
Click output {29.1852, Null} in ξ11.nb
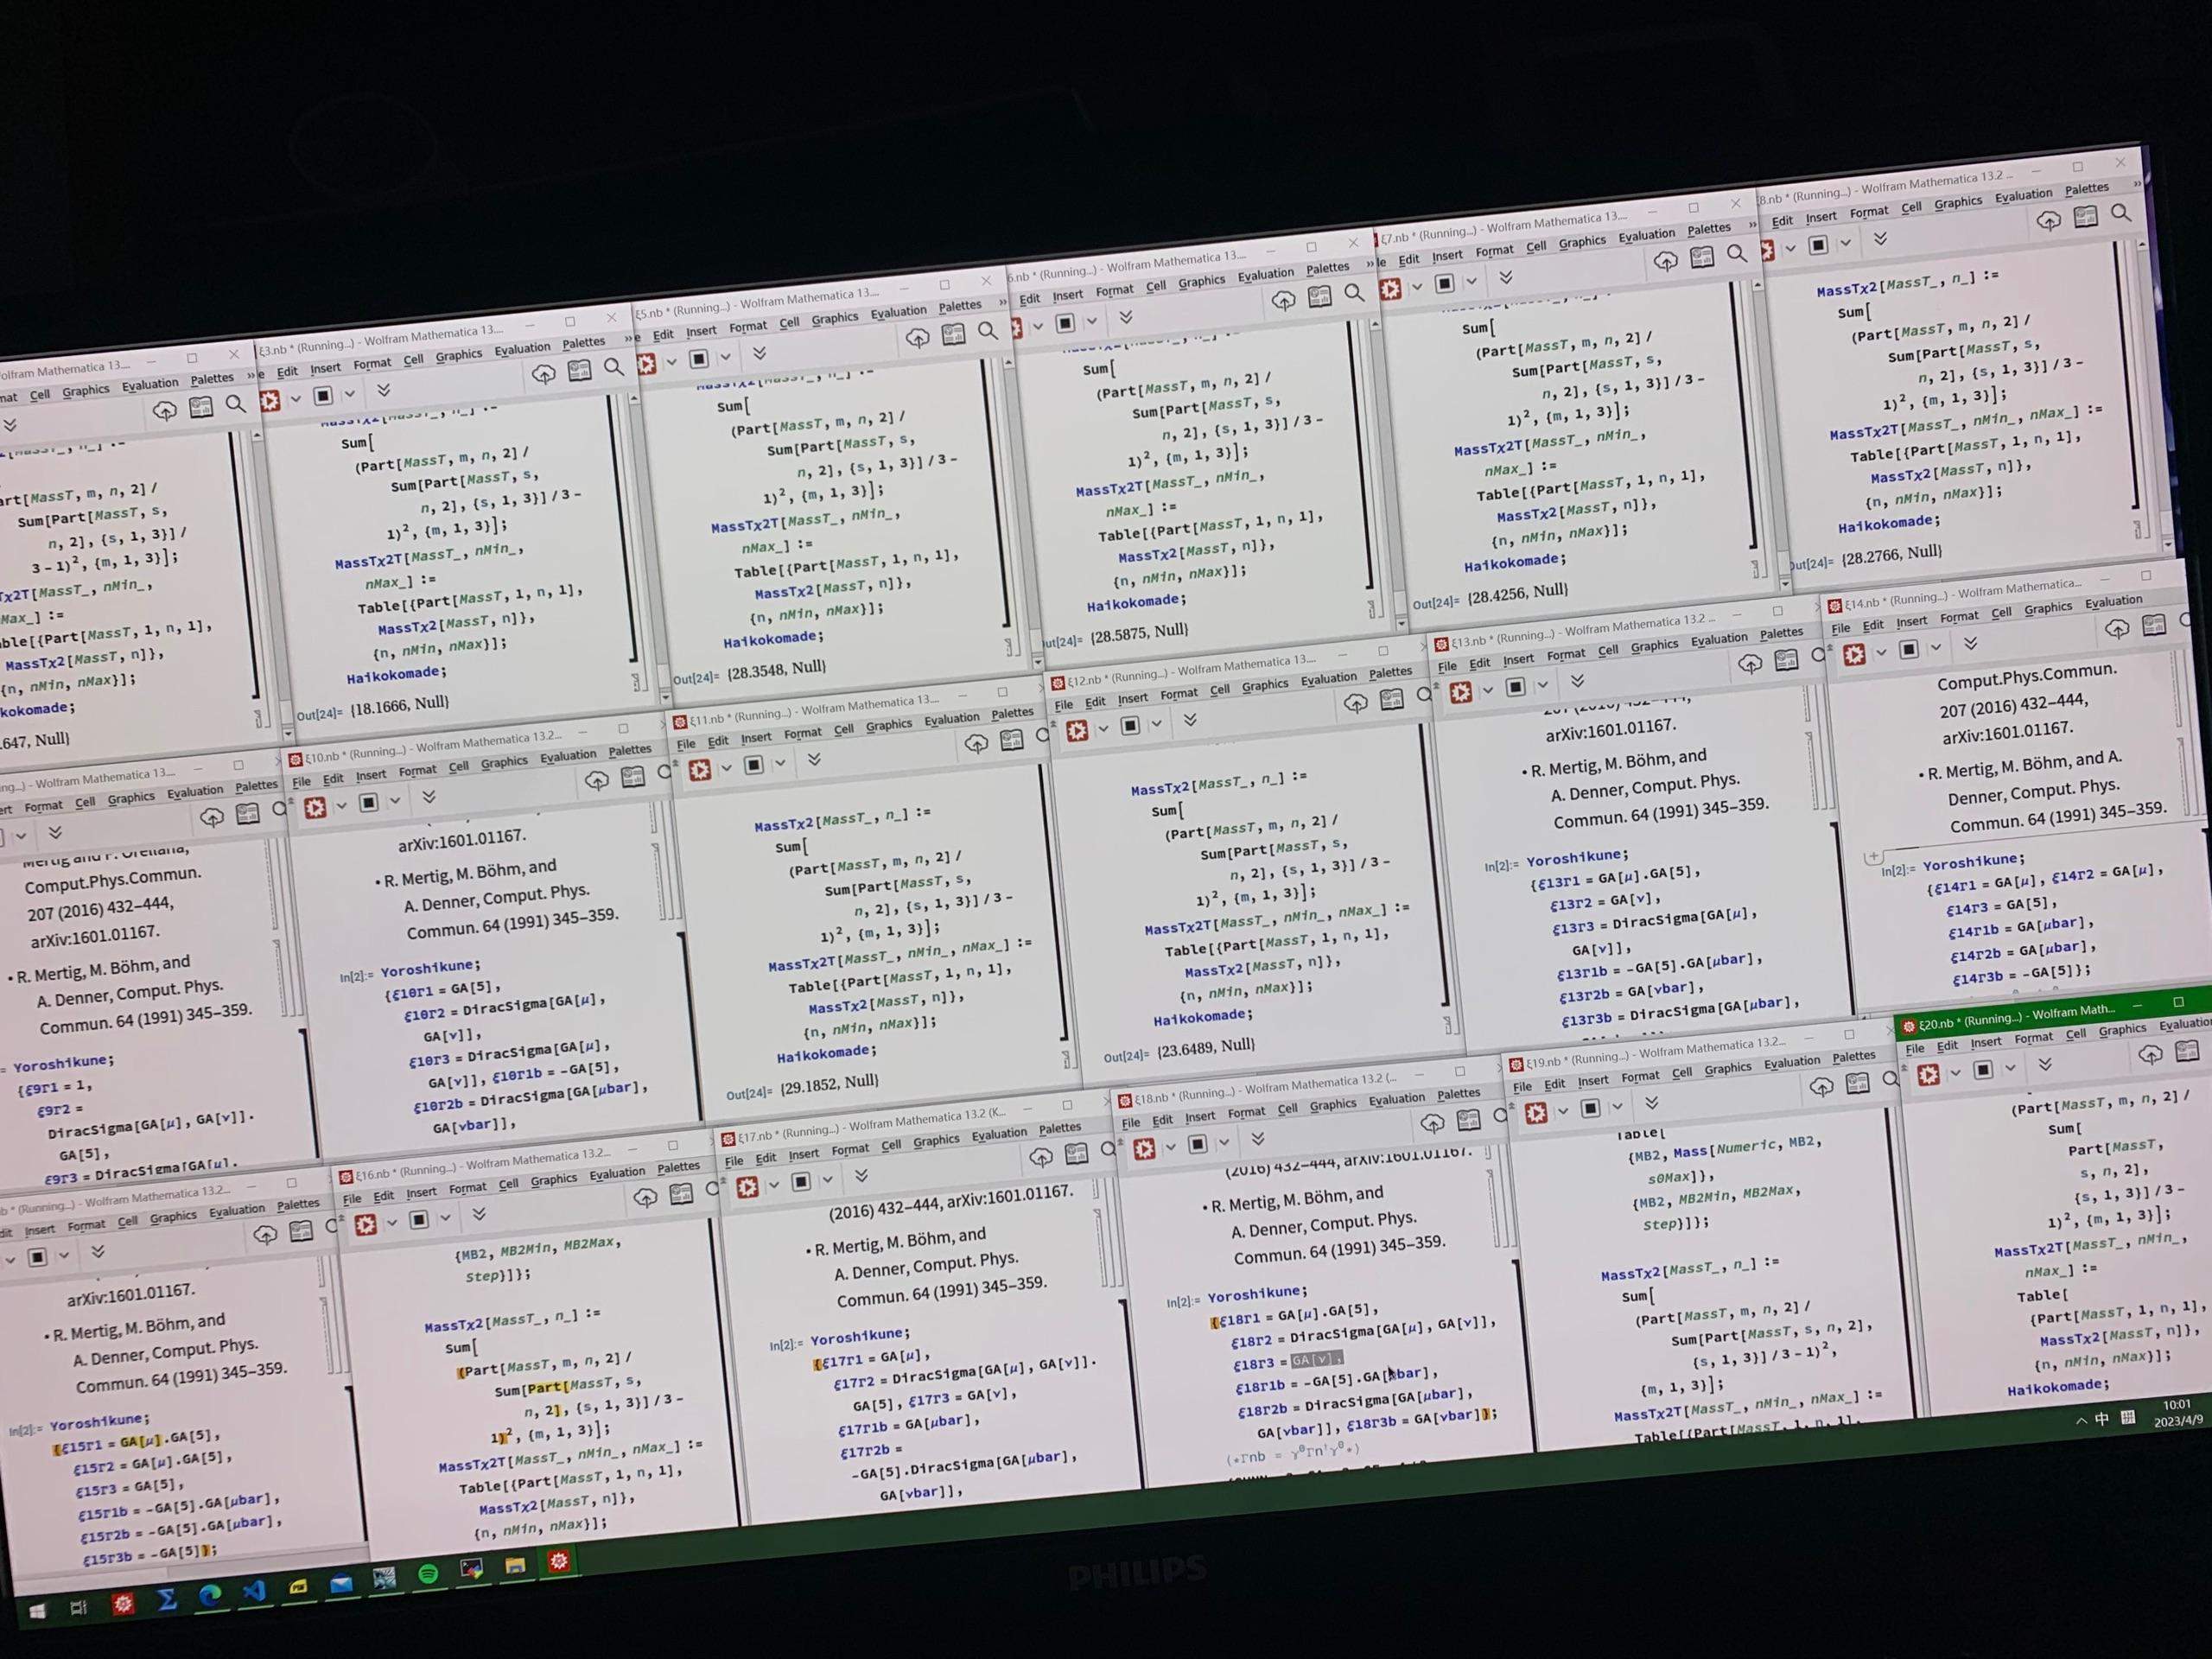(829, 1085)
